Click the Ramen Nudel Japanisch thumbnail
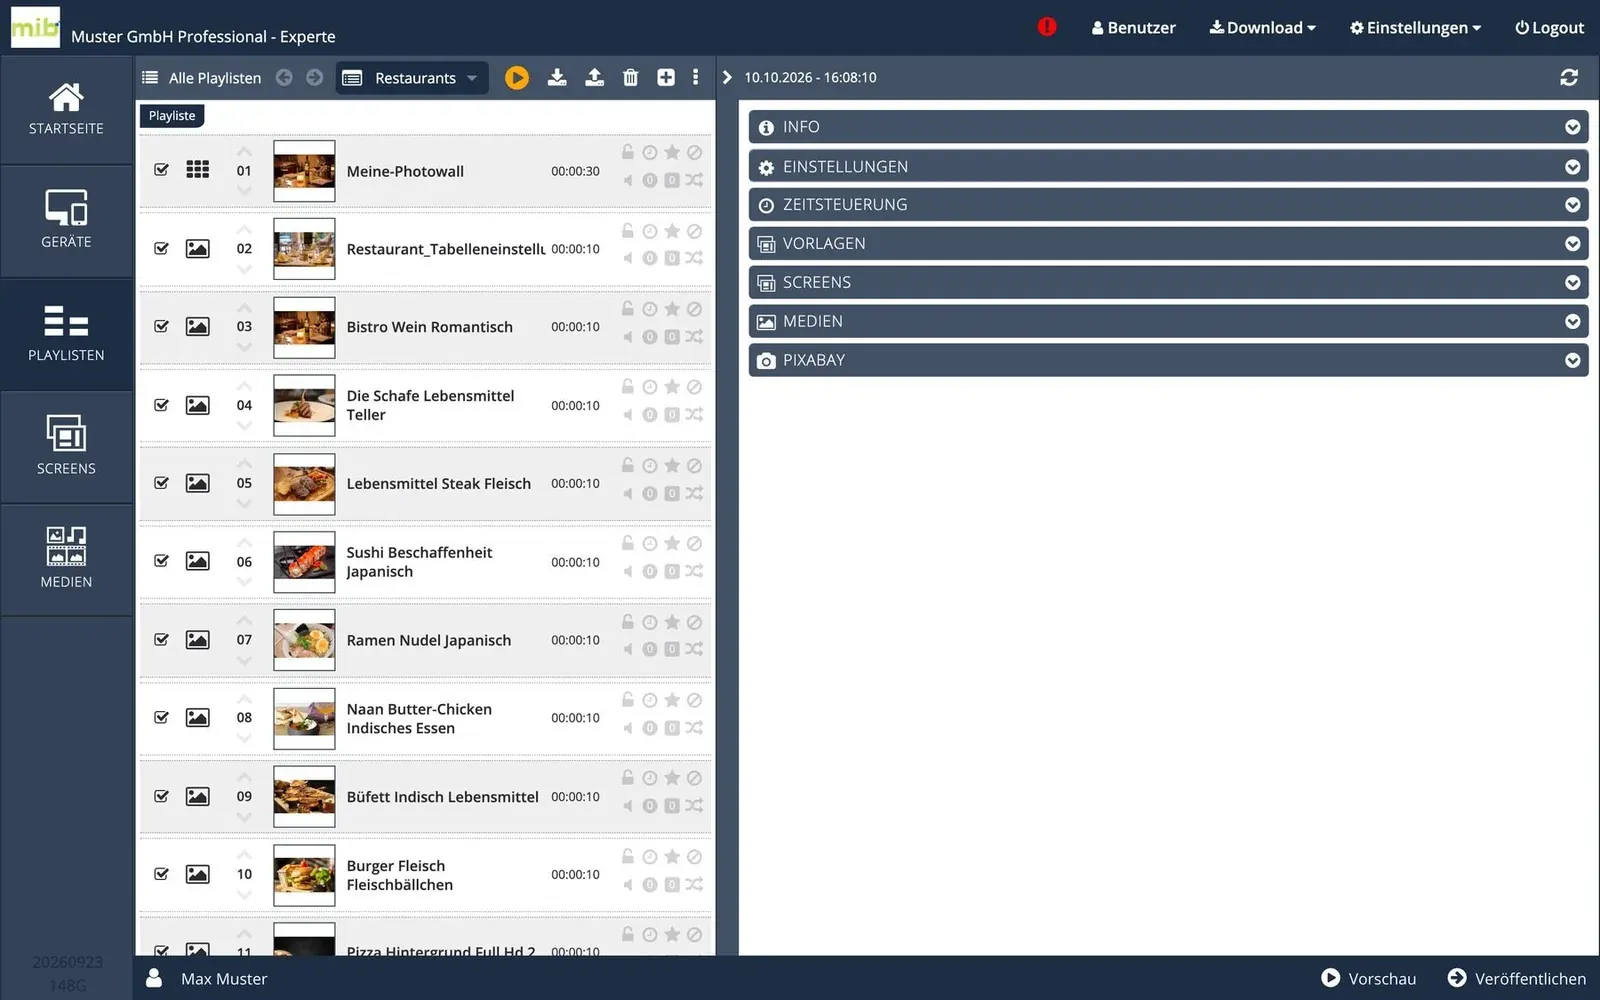 (x=304, y=640)
